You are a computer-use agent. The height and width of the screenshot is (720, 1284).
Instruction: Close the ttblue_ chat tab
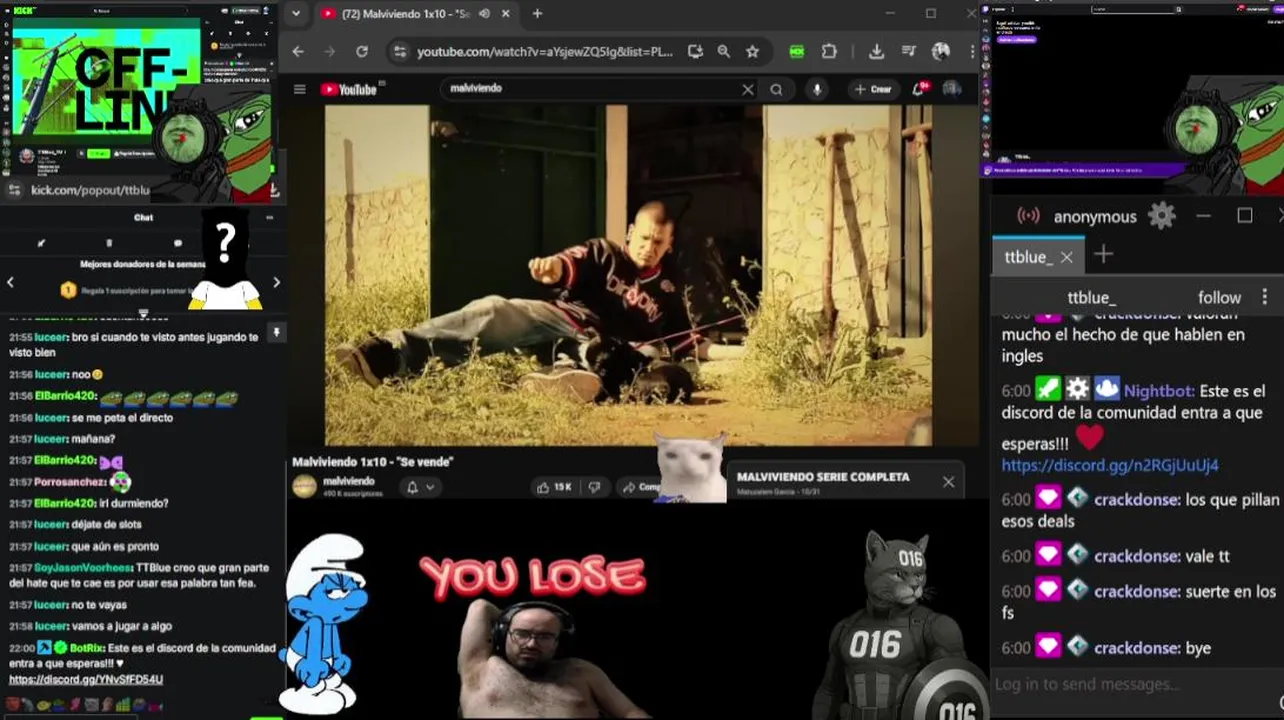click(1066, 257)
